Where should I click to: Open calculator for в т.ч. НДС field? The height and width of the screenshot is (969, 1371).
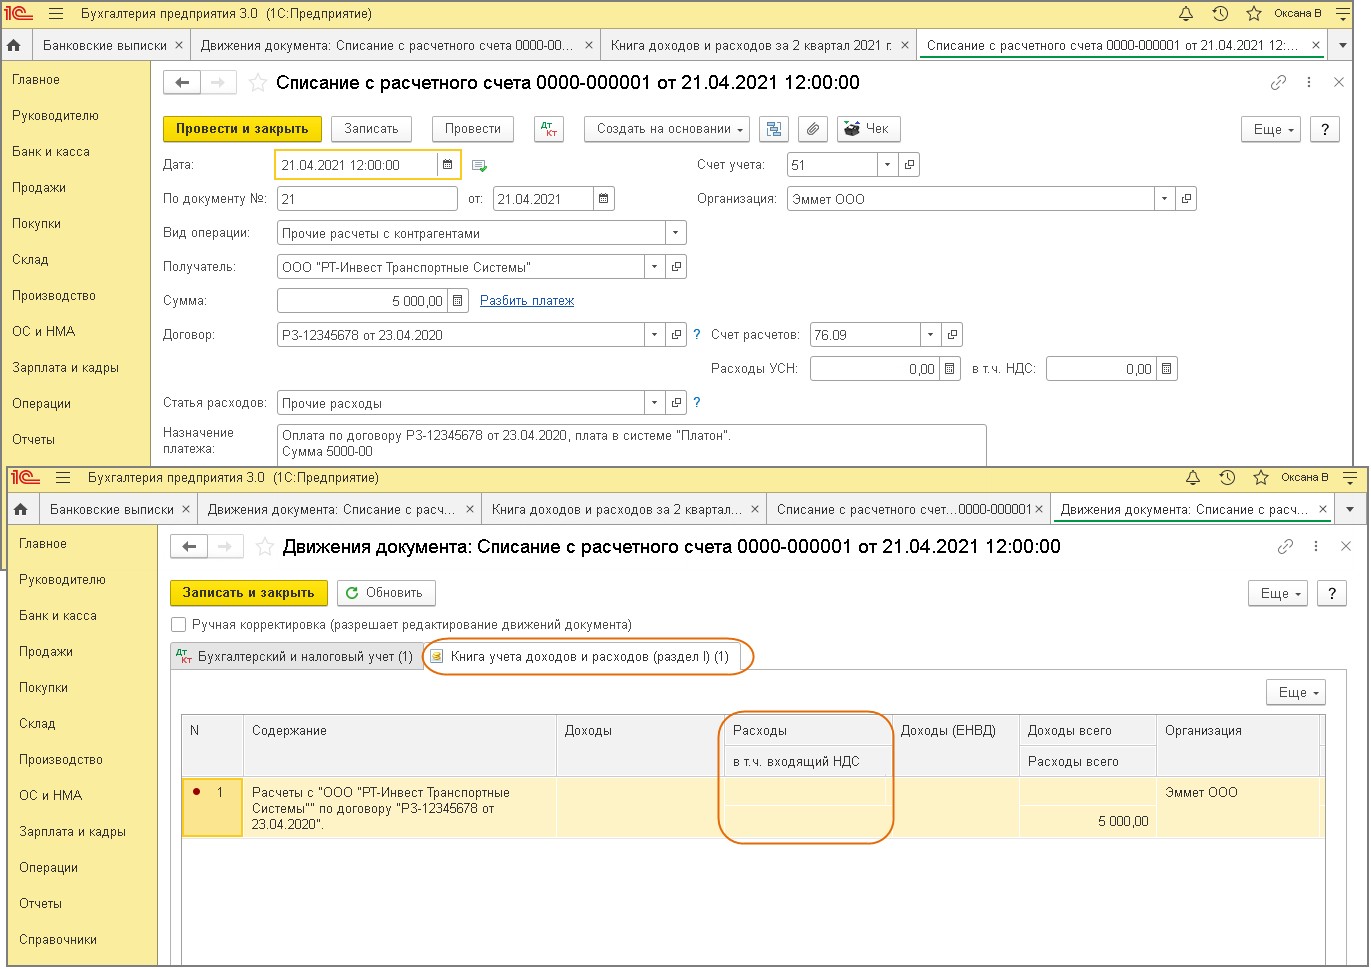pos(1166,369)
